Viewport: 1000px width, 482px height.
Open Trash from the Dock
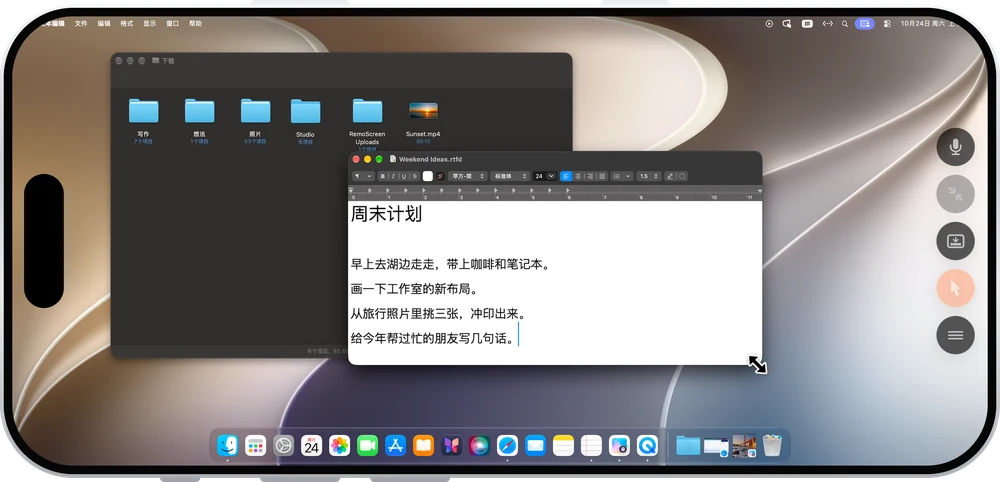pos(772,446)
